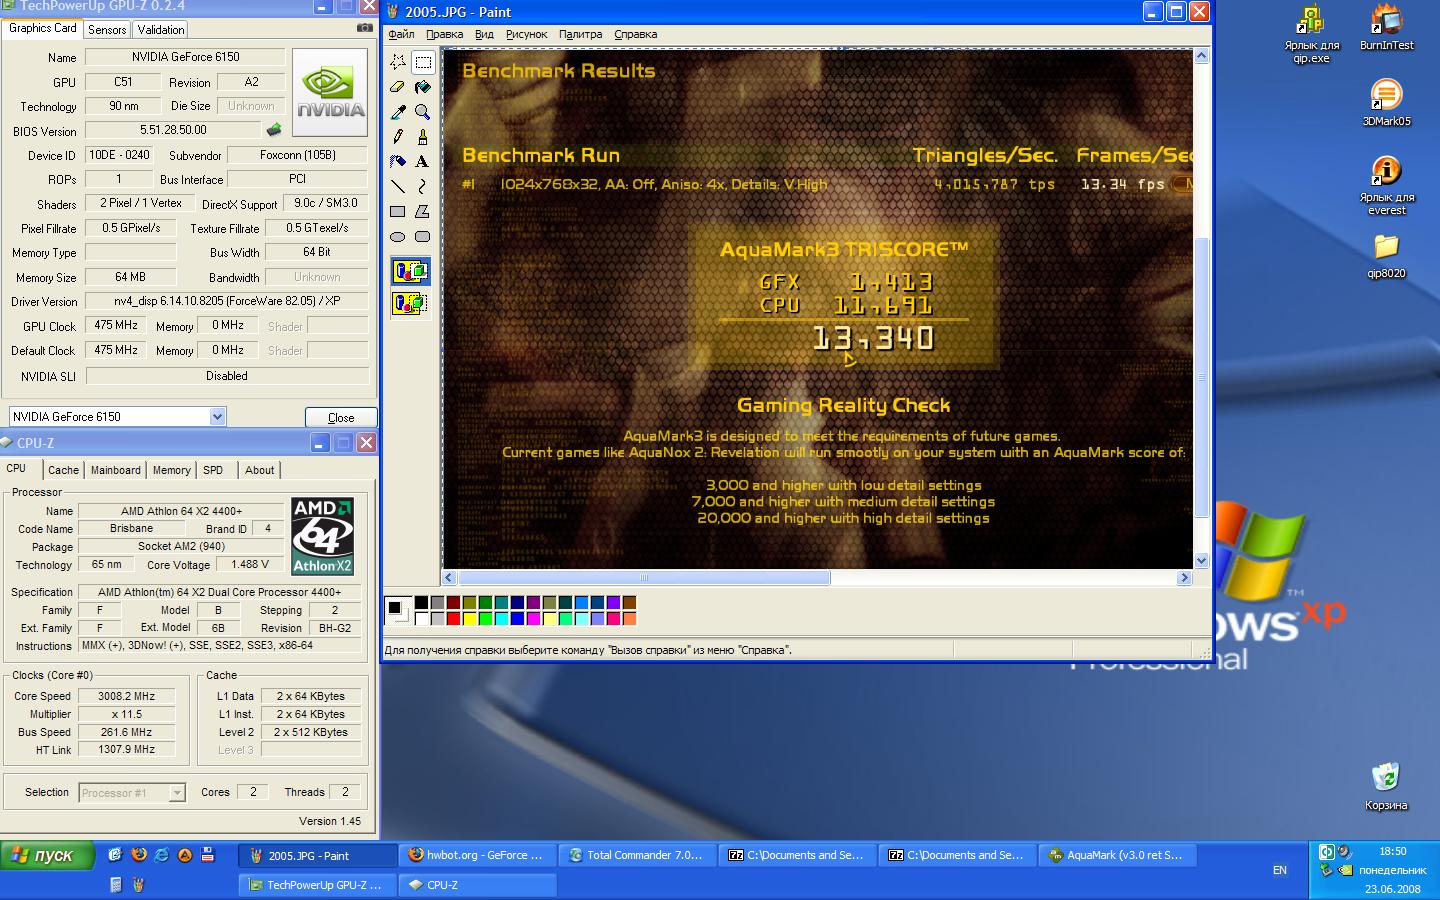Click the EN language indicator on the taskbar

click(x=1279, y=870)
